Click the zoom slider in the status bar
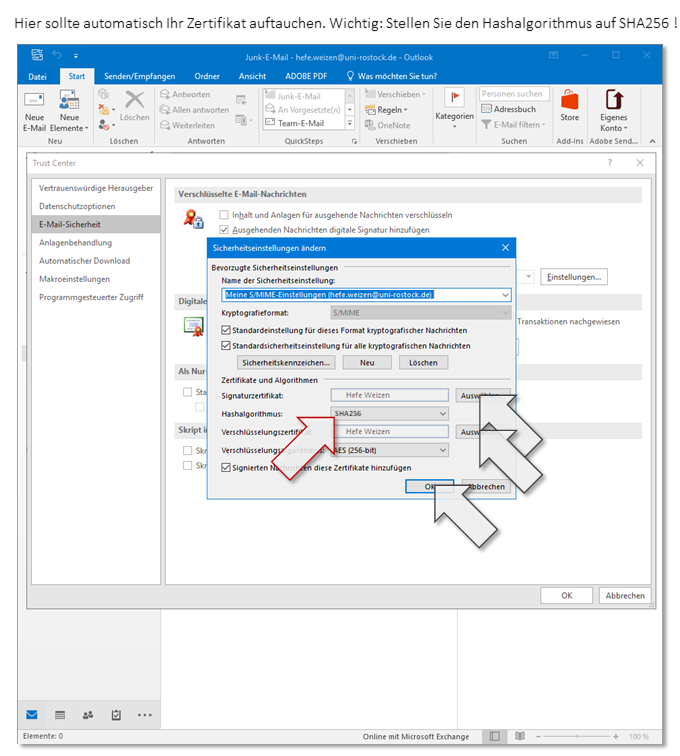 (576, 737)
